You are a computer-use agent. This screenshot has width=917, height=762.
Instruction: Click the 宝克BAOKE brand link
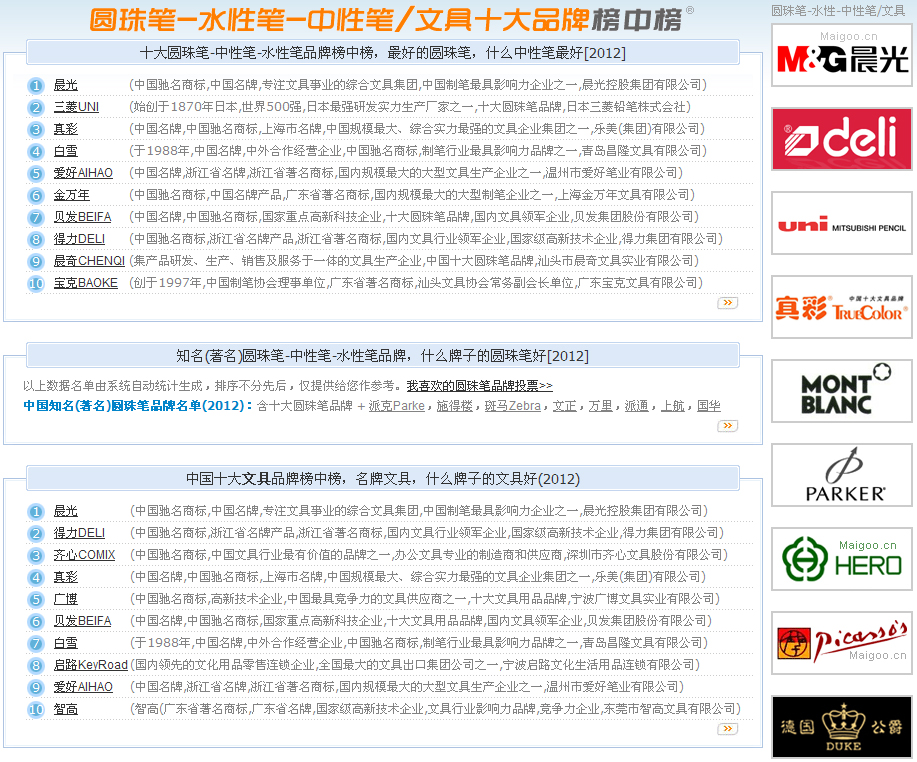pos(85,283)
